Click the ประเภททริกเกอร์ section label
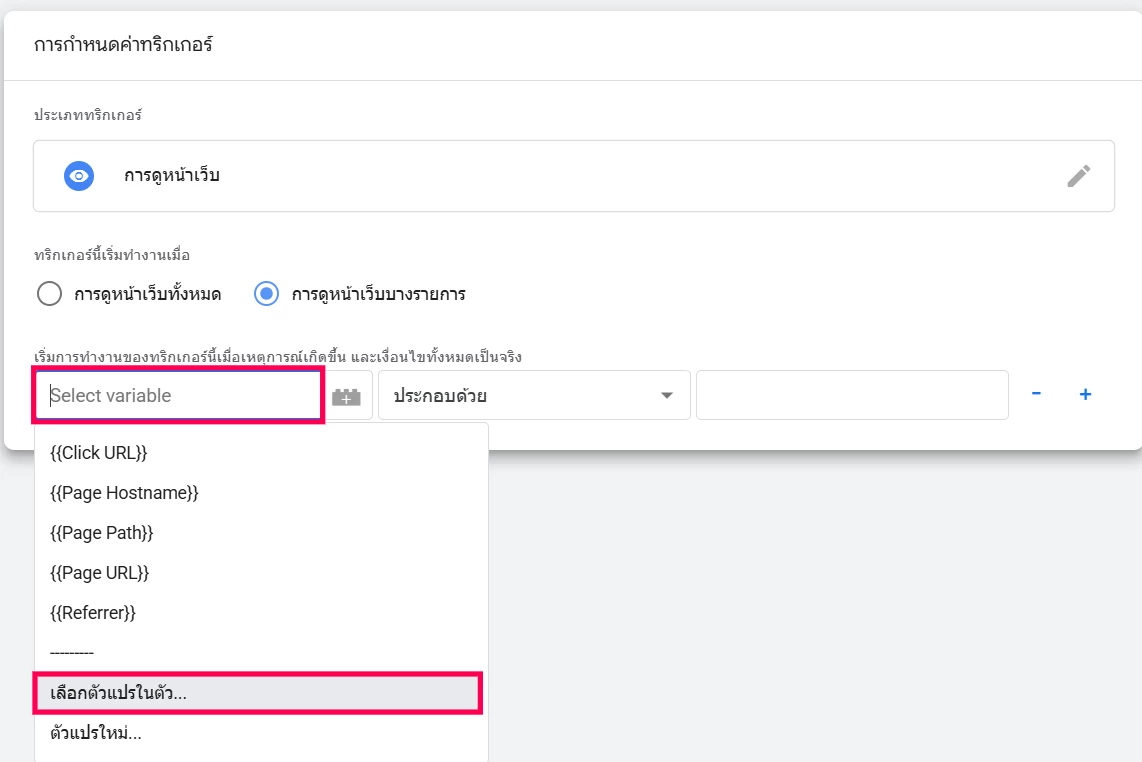1142x762 pixels. pyautogui.click(x=88, y=115)
